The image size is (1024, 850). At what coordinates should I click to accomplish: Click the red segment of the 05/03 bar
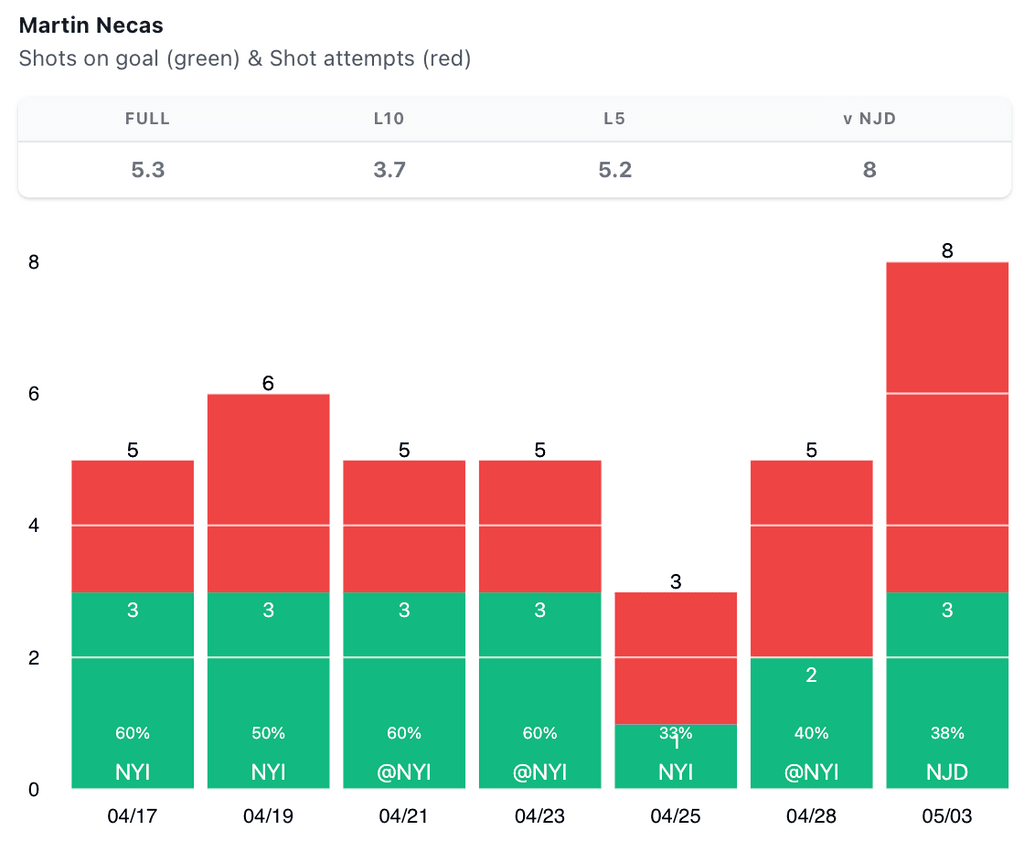[x=947, y=425]
